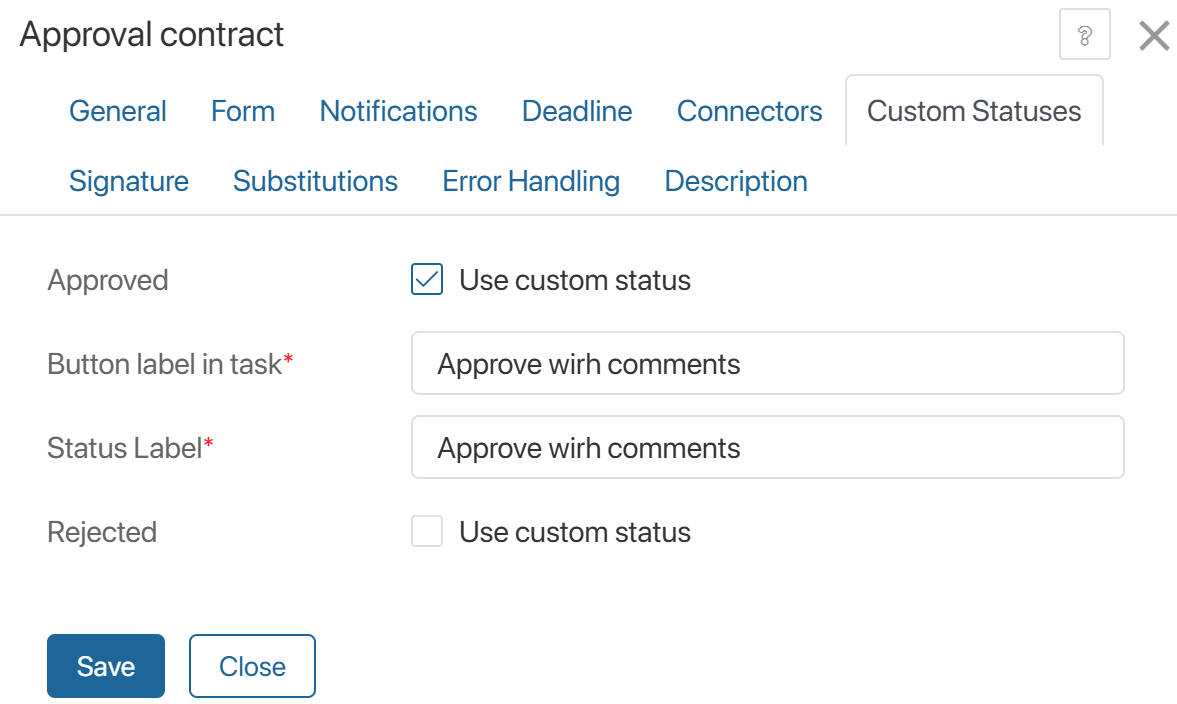View the Error Handling tab
This screenshot has width=1177, height=704.
[531, 181]
